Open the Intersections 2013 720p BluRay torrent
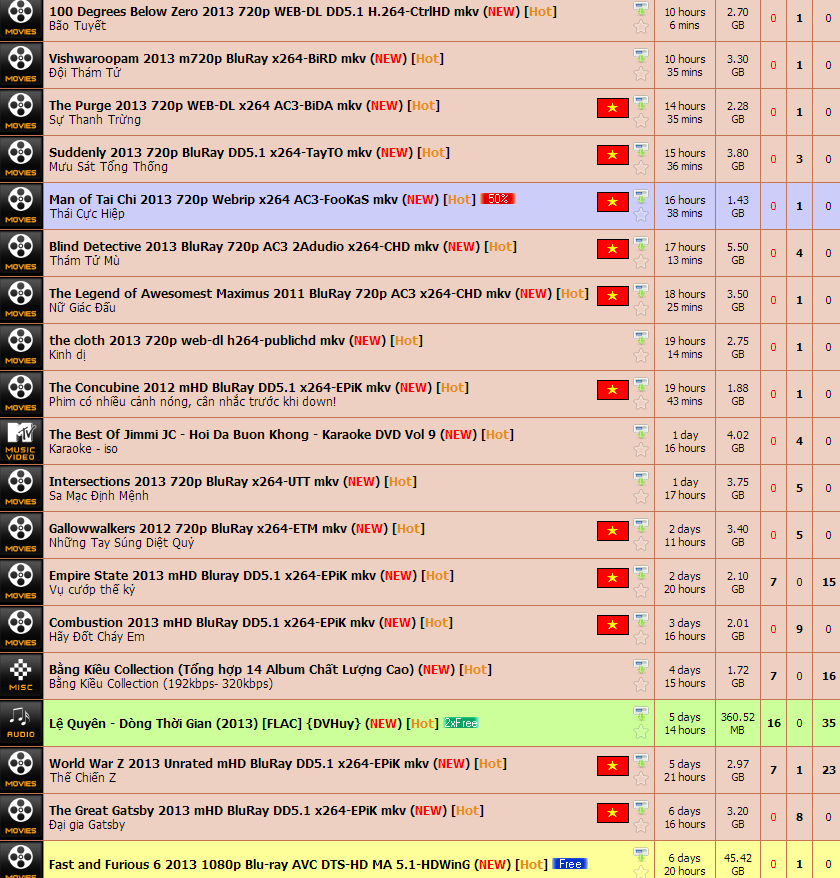Viewport: 840px width, 878px height. coord(194,482)
